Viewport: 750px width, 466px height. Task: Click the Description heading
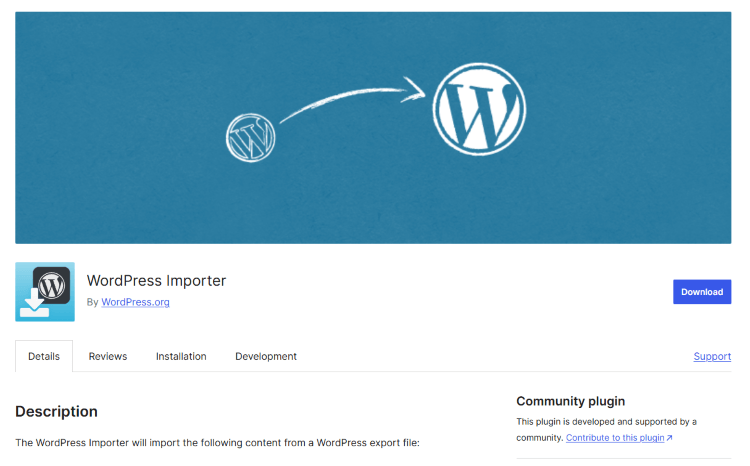point(56,411)
